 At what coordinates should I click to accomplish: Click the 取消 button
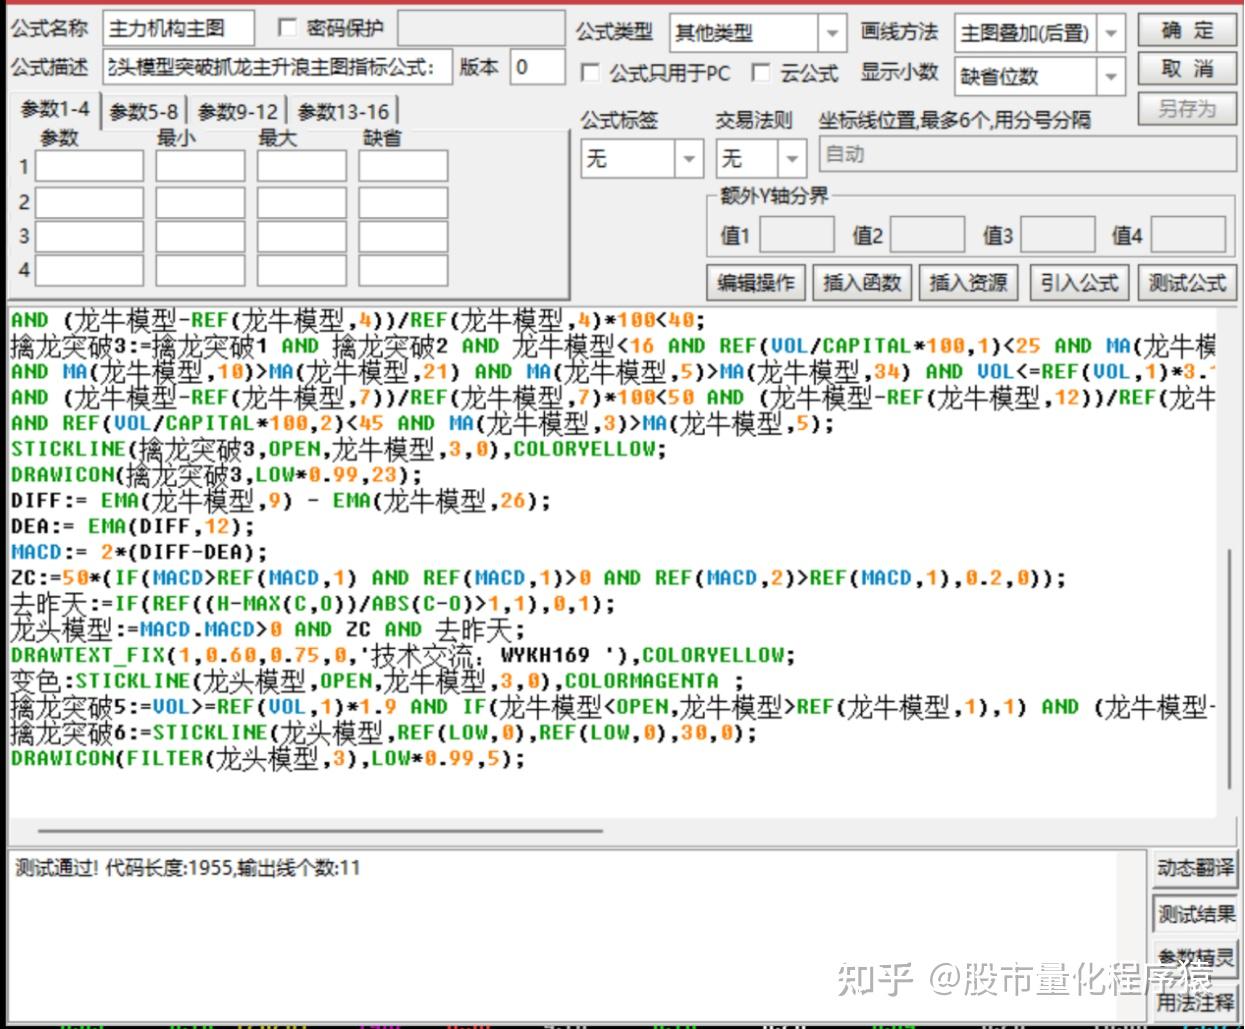pos(1187,69)
